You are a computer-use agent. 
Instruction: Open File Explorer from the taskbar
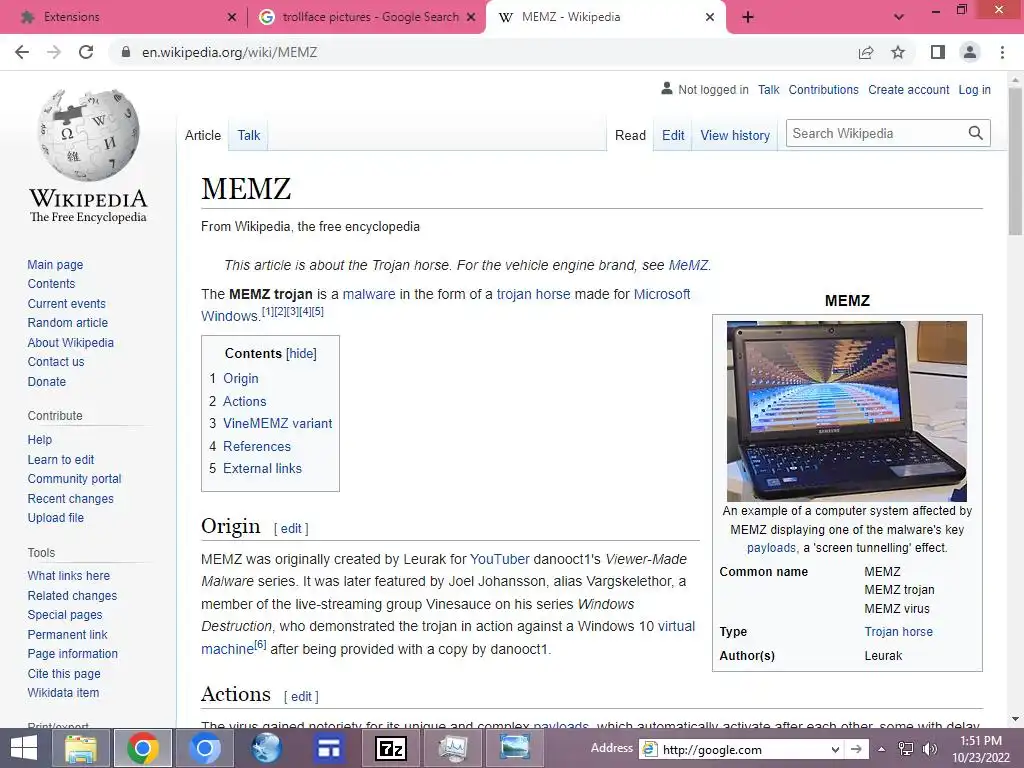click(81, 748)
